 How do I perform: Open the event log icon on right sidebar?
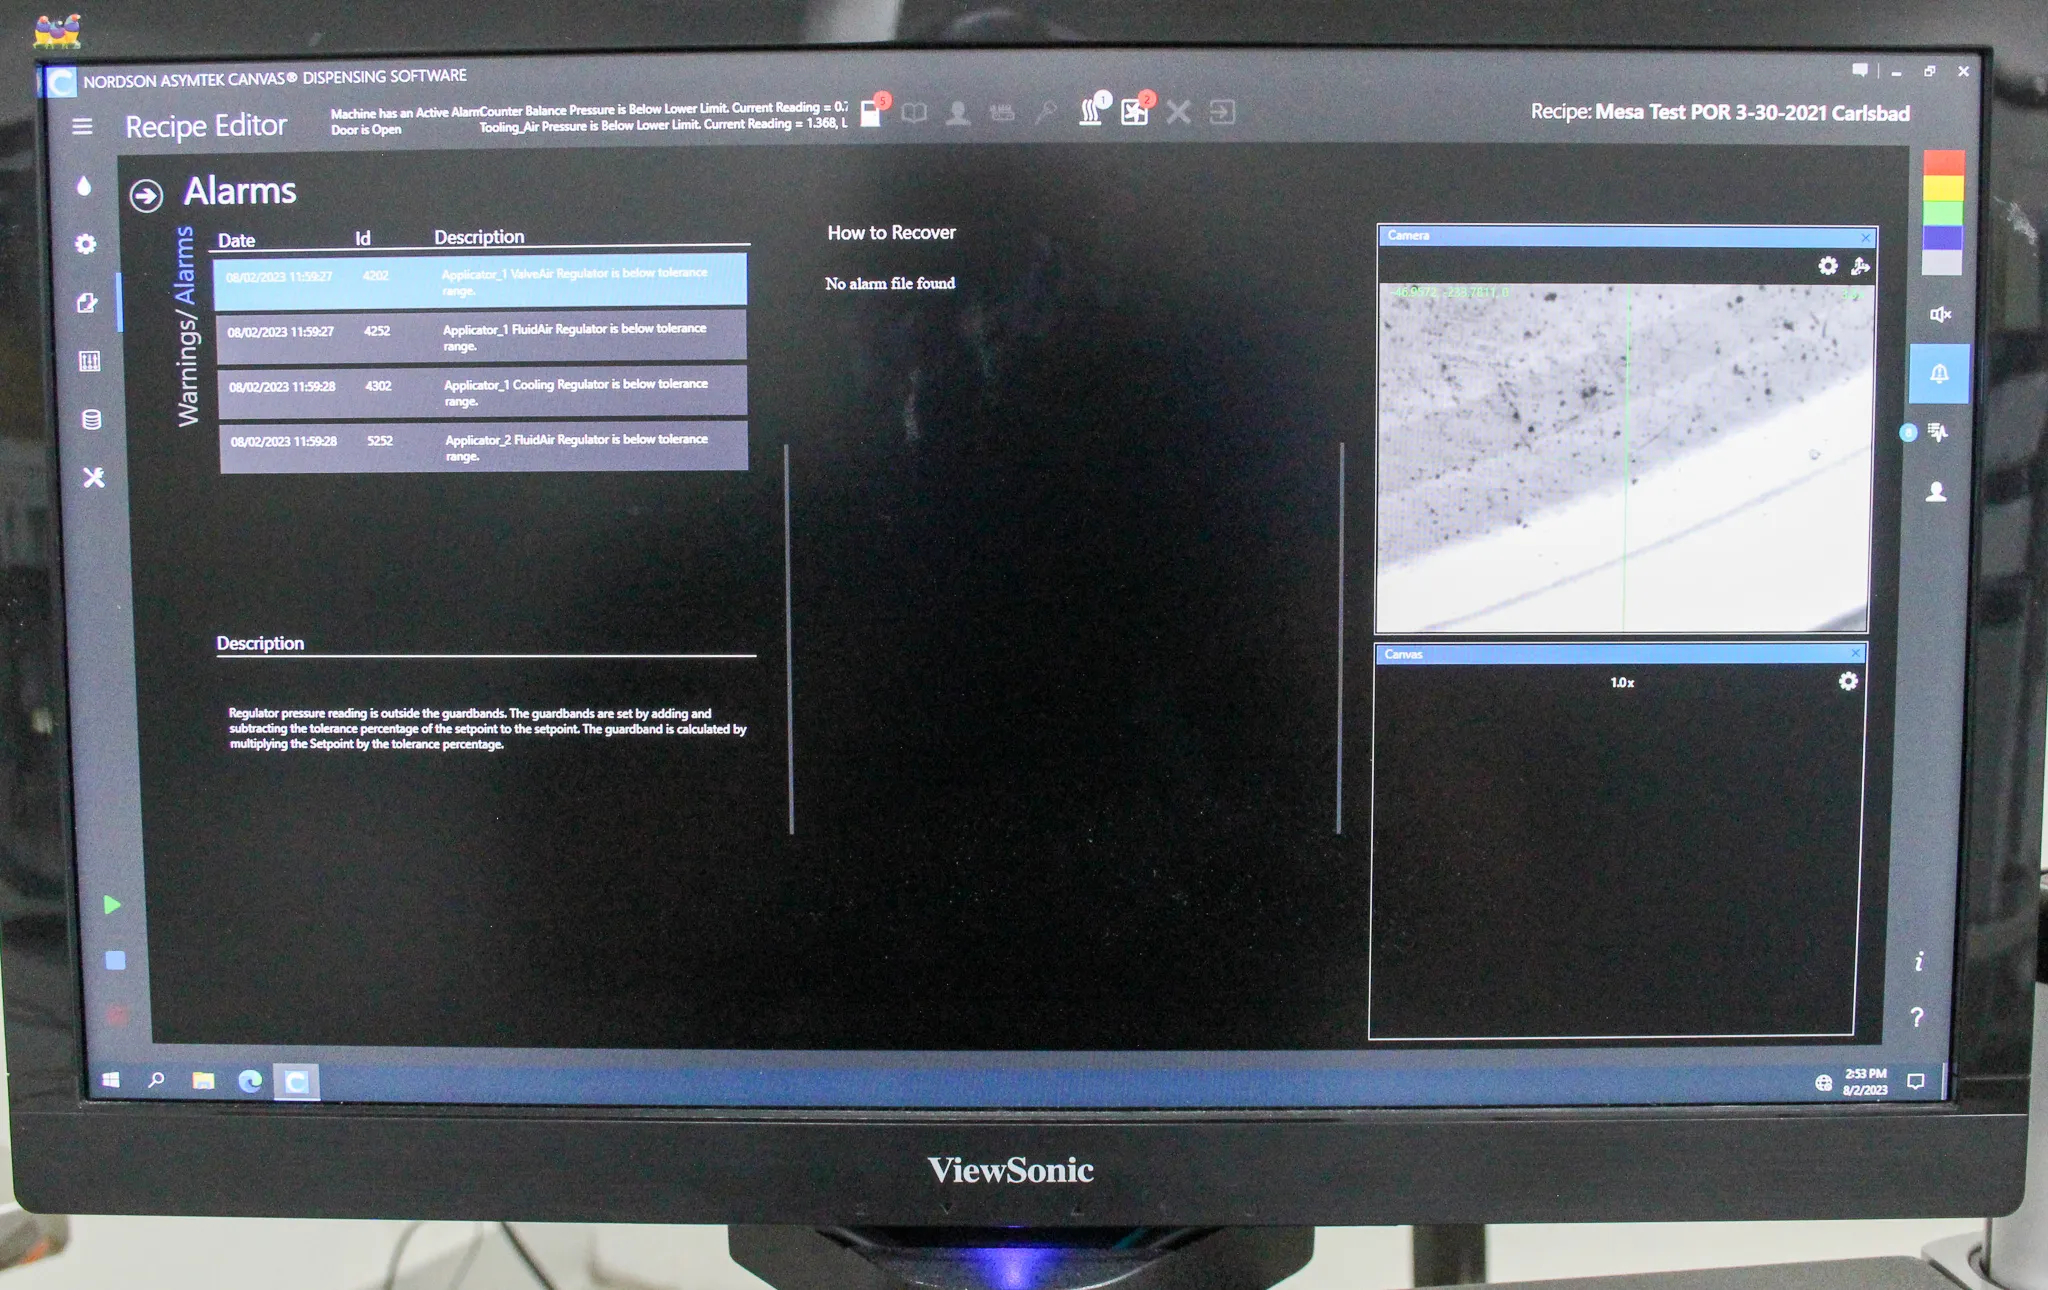coord(1938,432)
